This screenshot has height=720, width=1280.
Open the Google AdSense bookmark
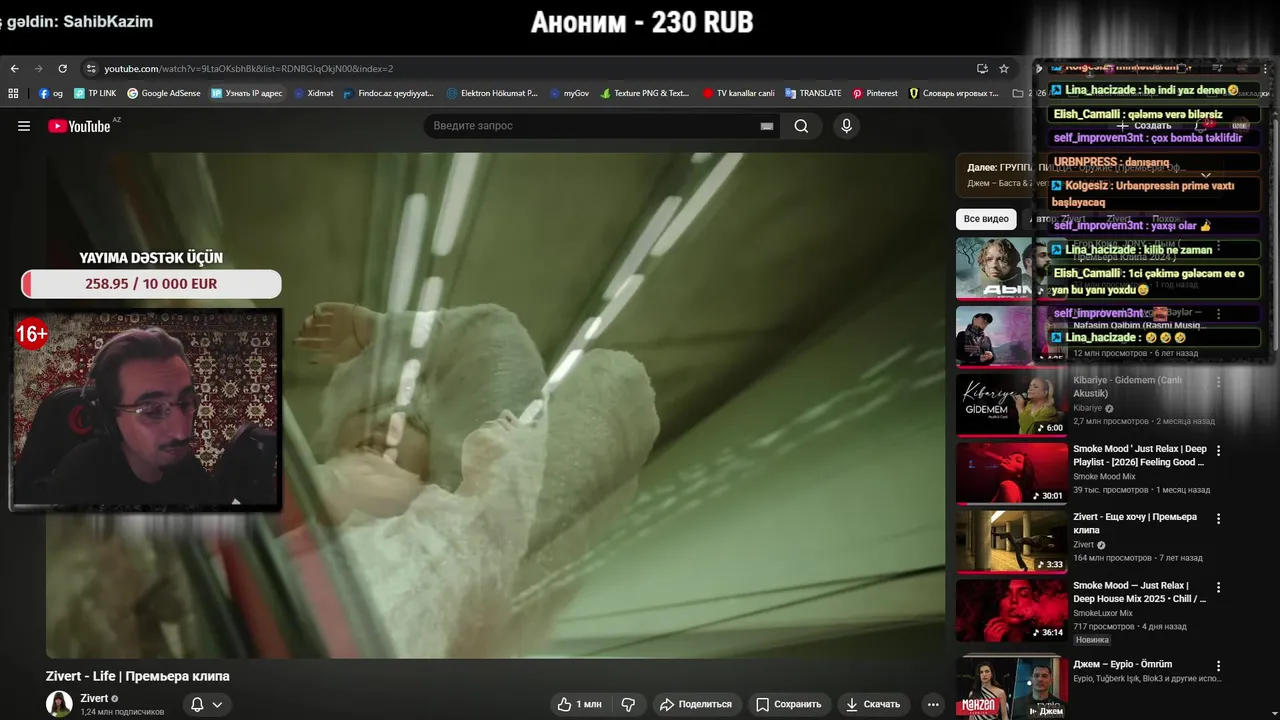tap(164, 93)
